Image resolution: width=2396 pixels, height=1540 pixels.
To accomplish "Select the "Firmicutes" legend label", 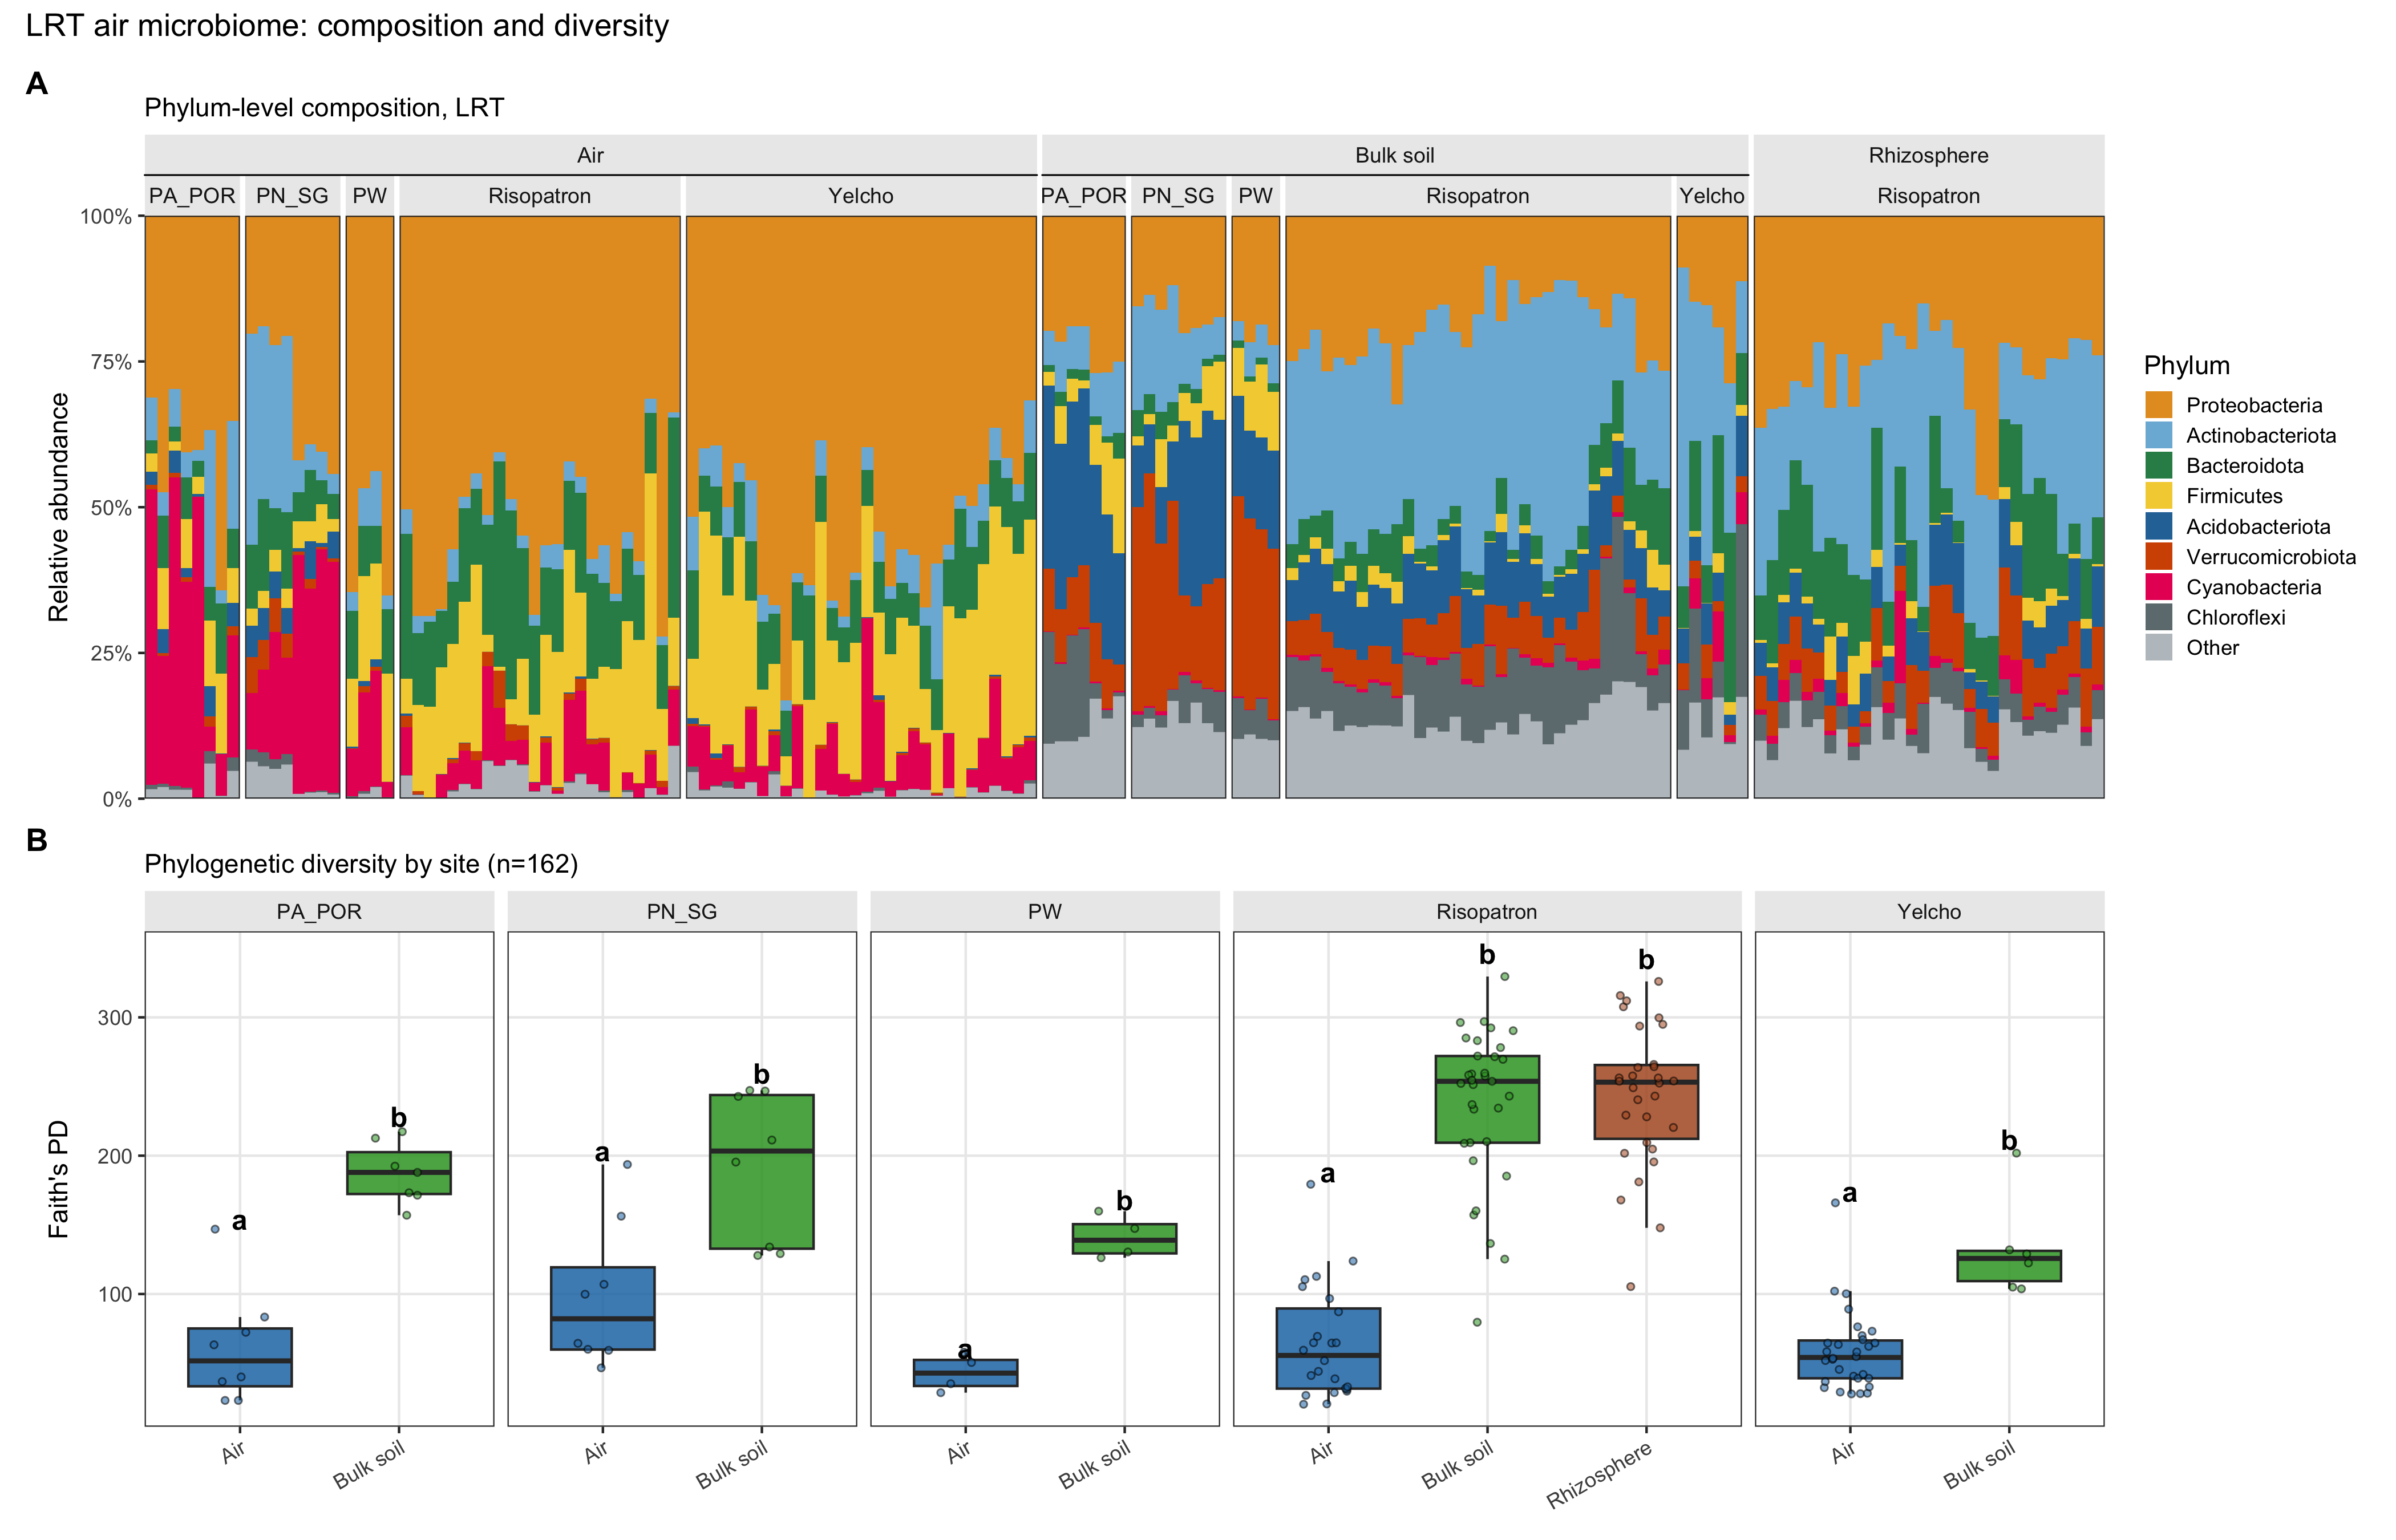I will (x=2234, y=496).
